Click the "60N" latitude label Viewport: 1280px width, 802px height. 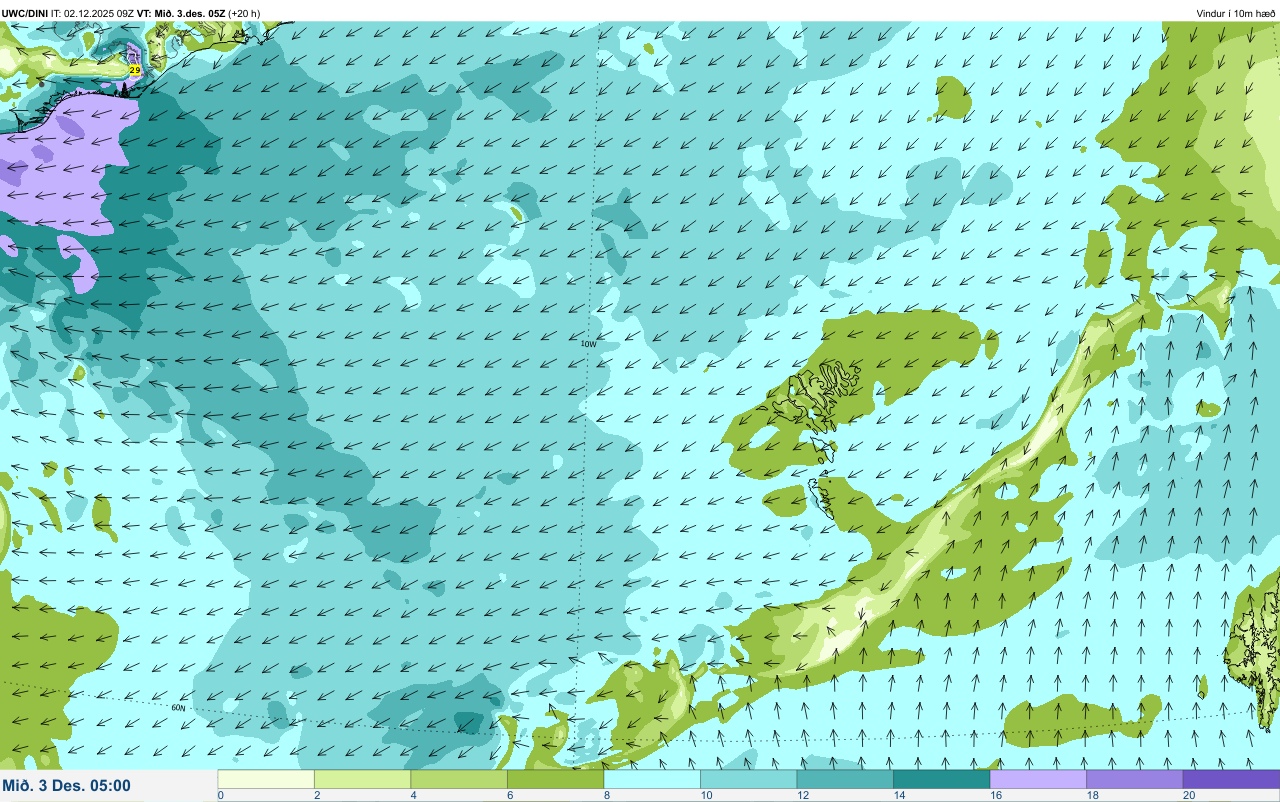point(179,707)
